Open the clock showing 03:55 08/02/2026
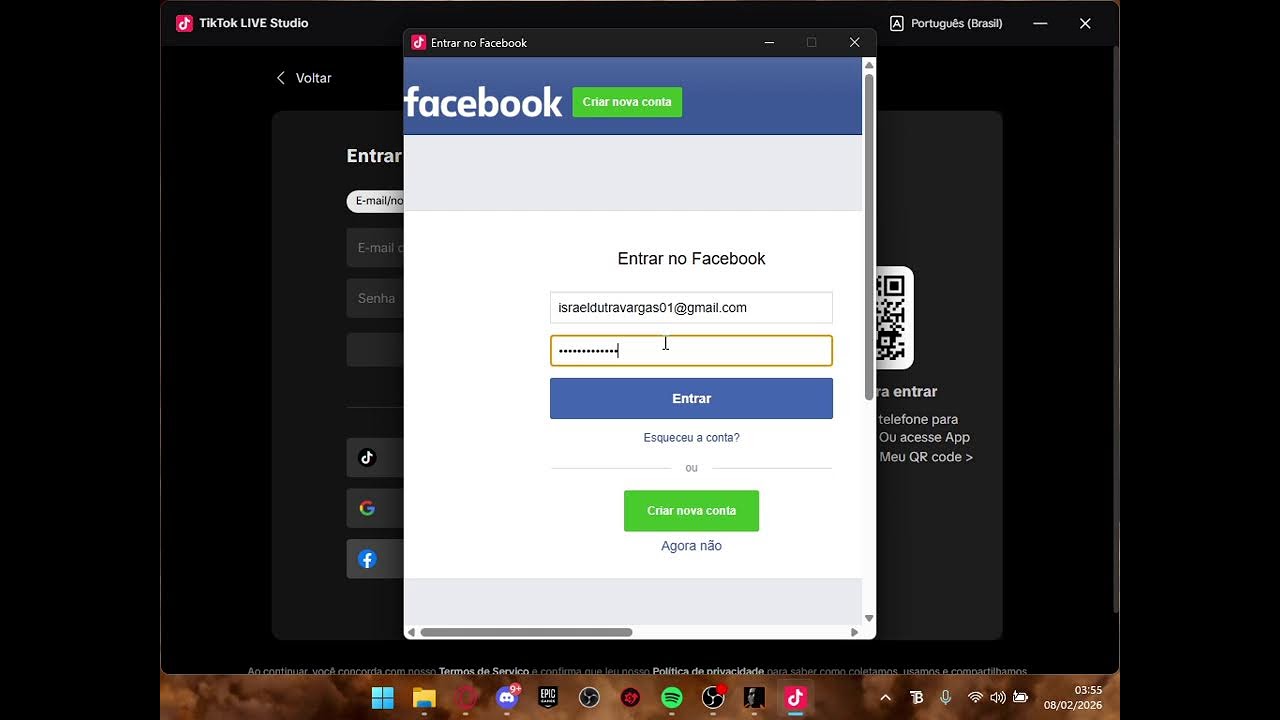This screenshot has width=1280, height=720. (1074, 698)
